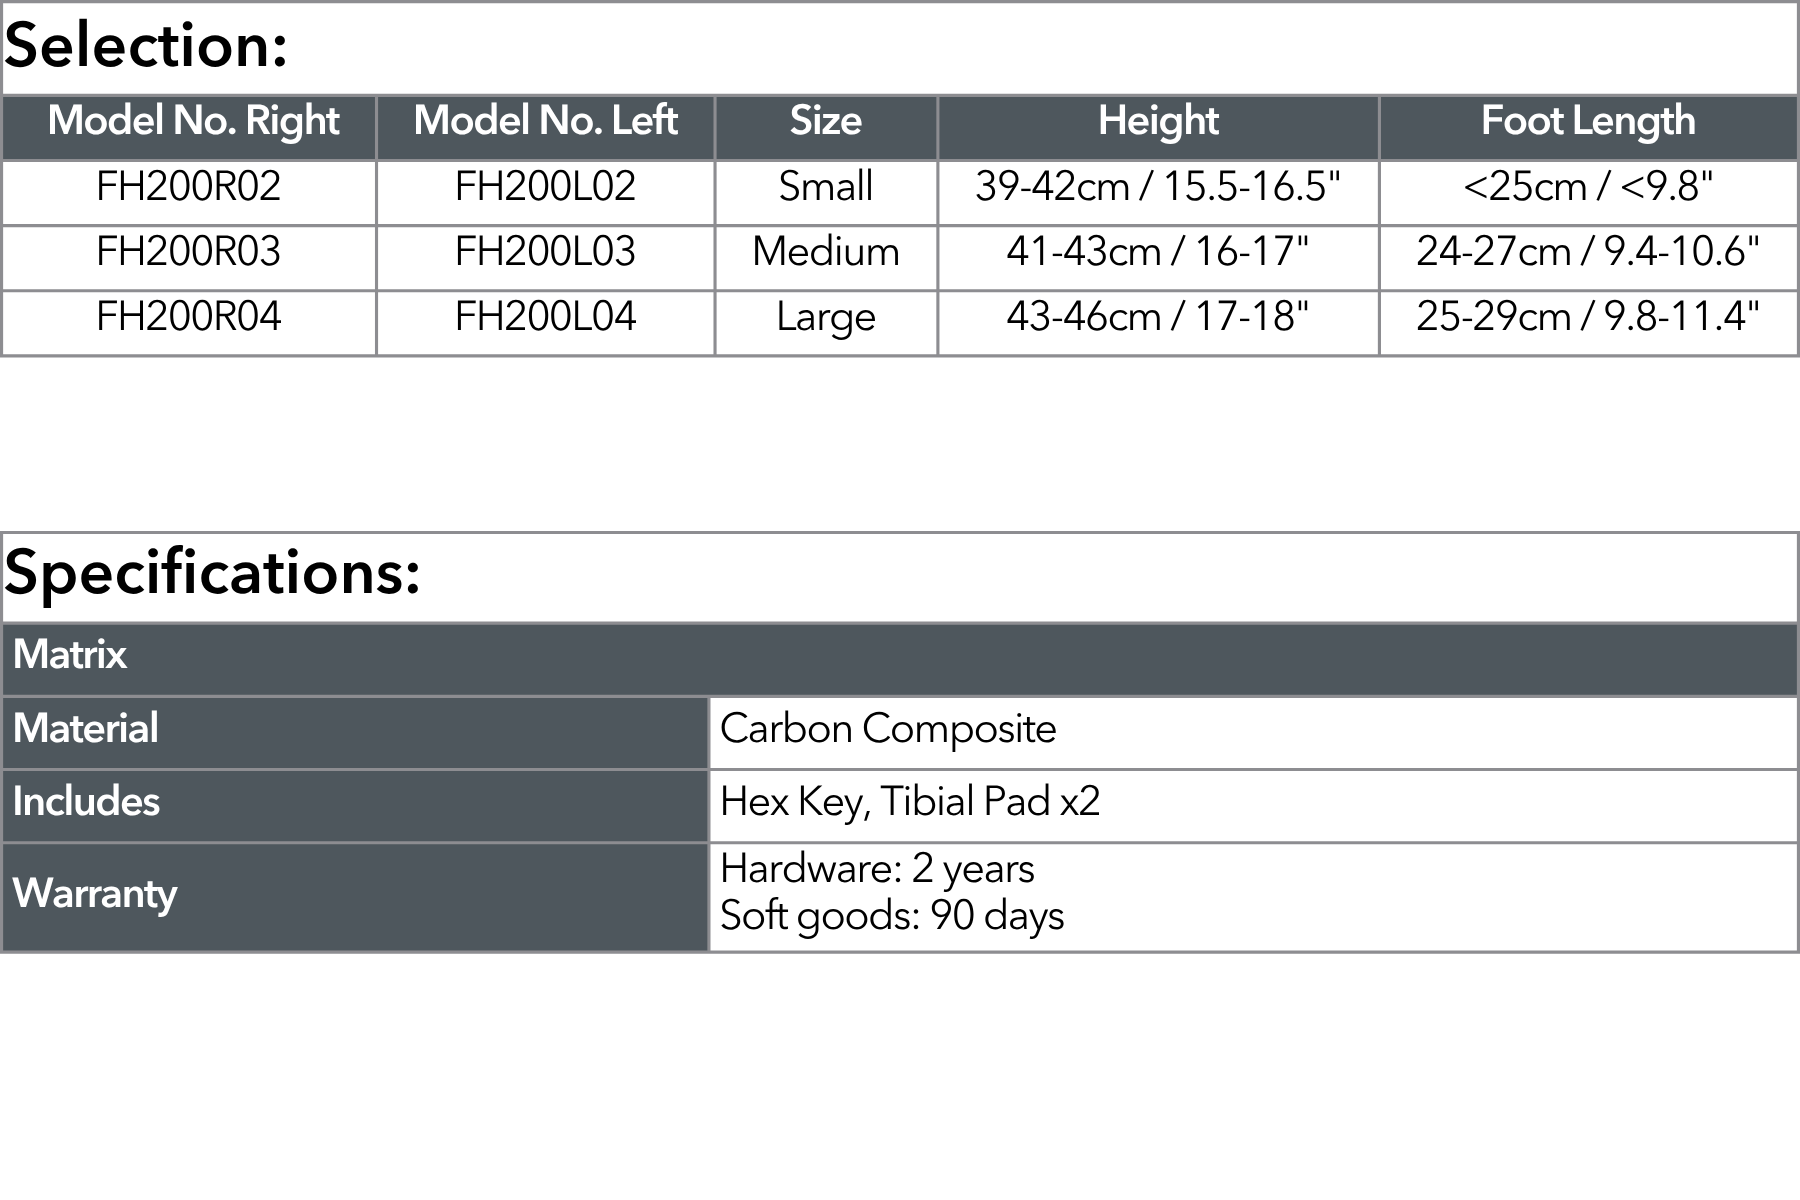Click the Includes row label
1800x1200 pixels.
click(x=86, y=802)
